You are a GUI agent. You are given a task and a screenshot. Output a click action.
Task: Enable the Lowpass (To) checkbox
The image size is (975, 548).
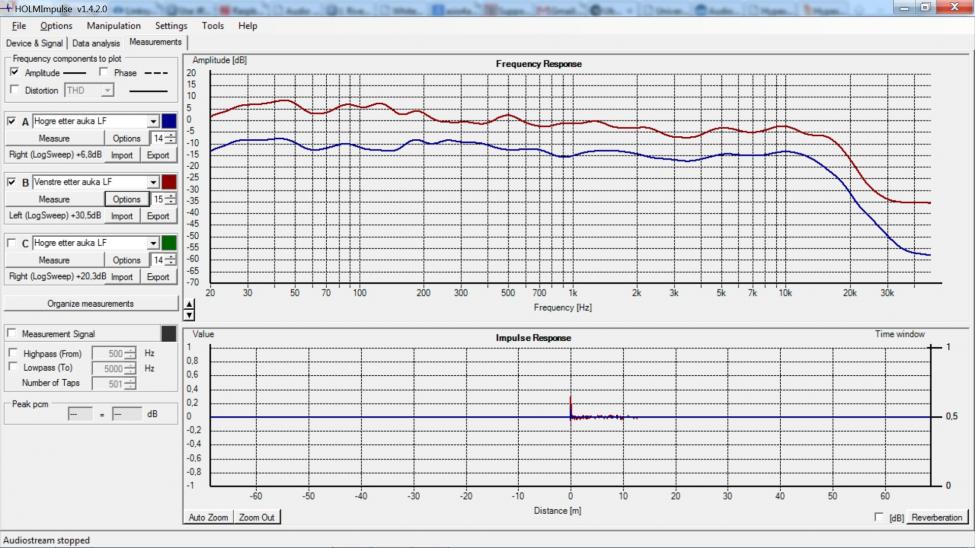click(x=13, y=367)
